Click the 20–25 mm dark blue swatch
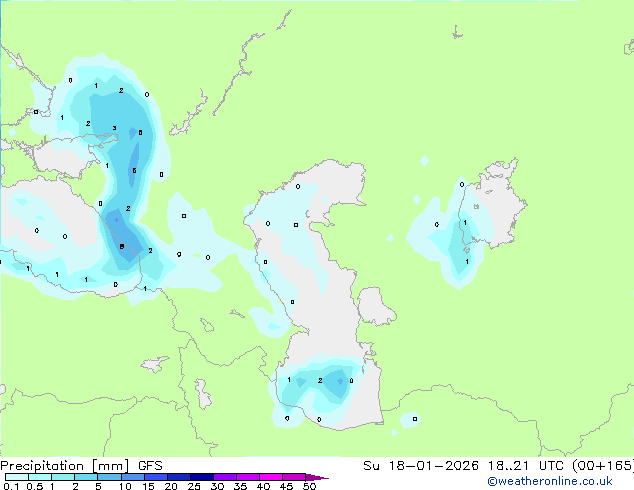The width and height of the screenshot is (634, 490). (178, 477)
